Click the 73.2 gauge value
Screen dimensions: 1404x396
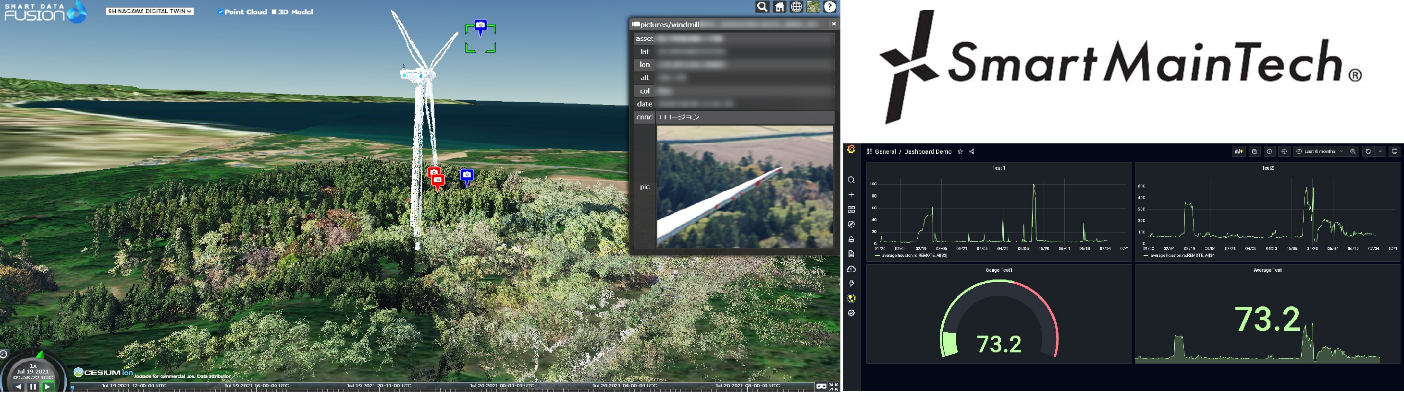999,344
